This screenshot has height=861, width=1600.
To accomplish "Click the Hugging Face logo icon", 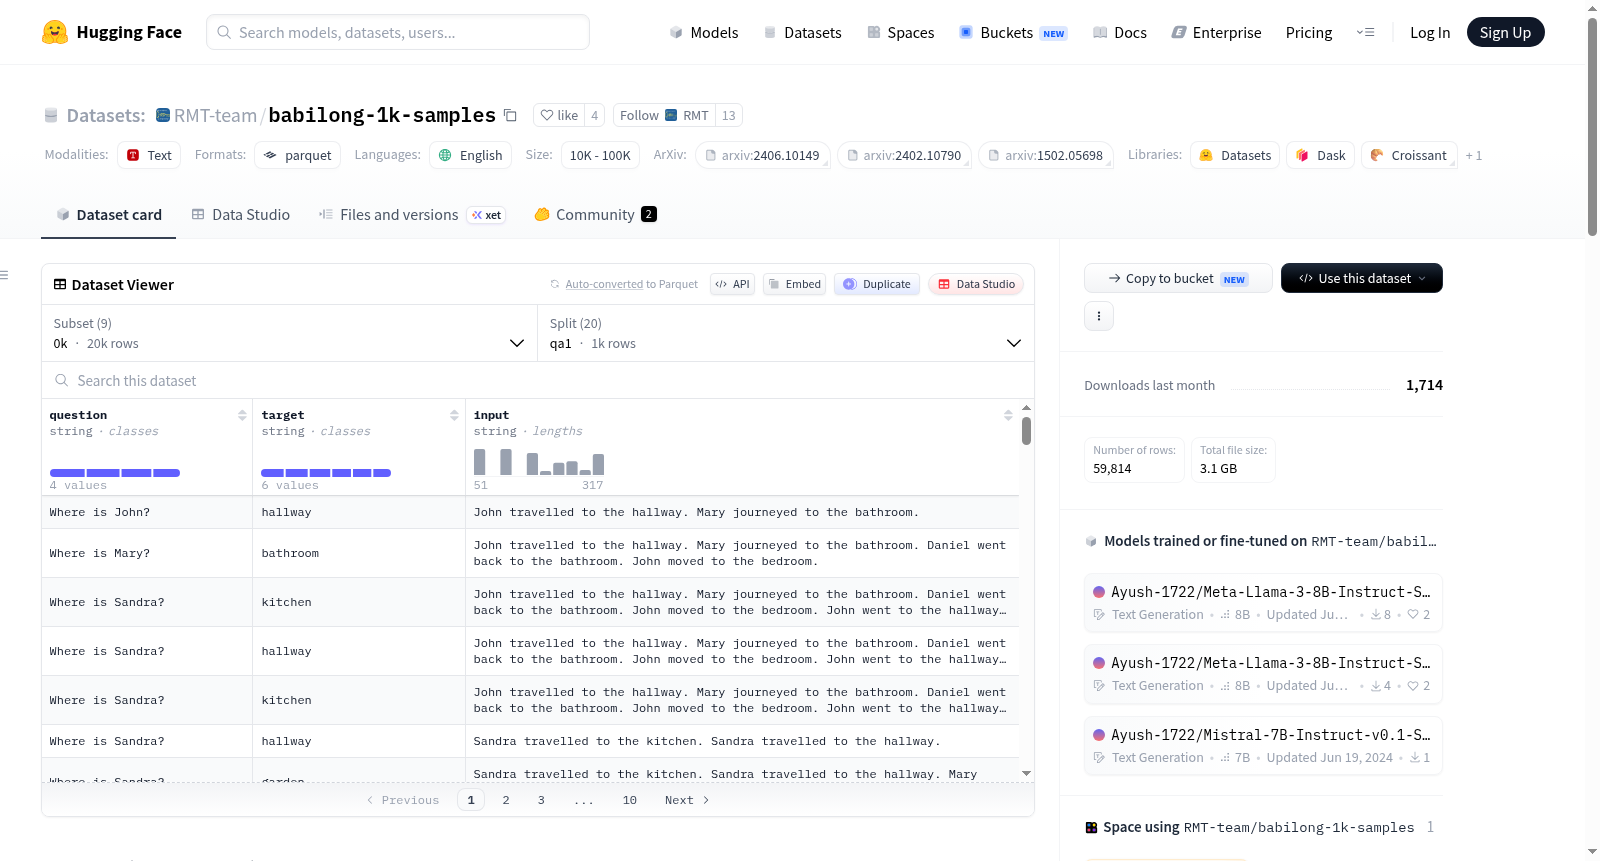I will [x=55, y=32].
